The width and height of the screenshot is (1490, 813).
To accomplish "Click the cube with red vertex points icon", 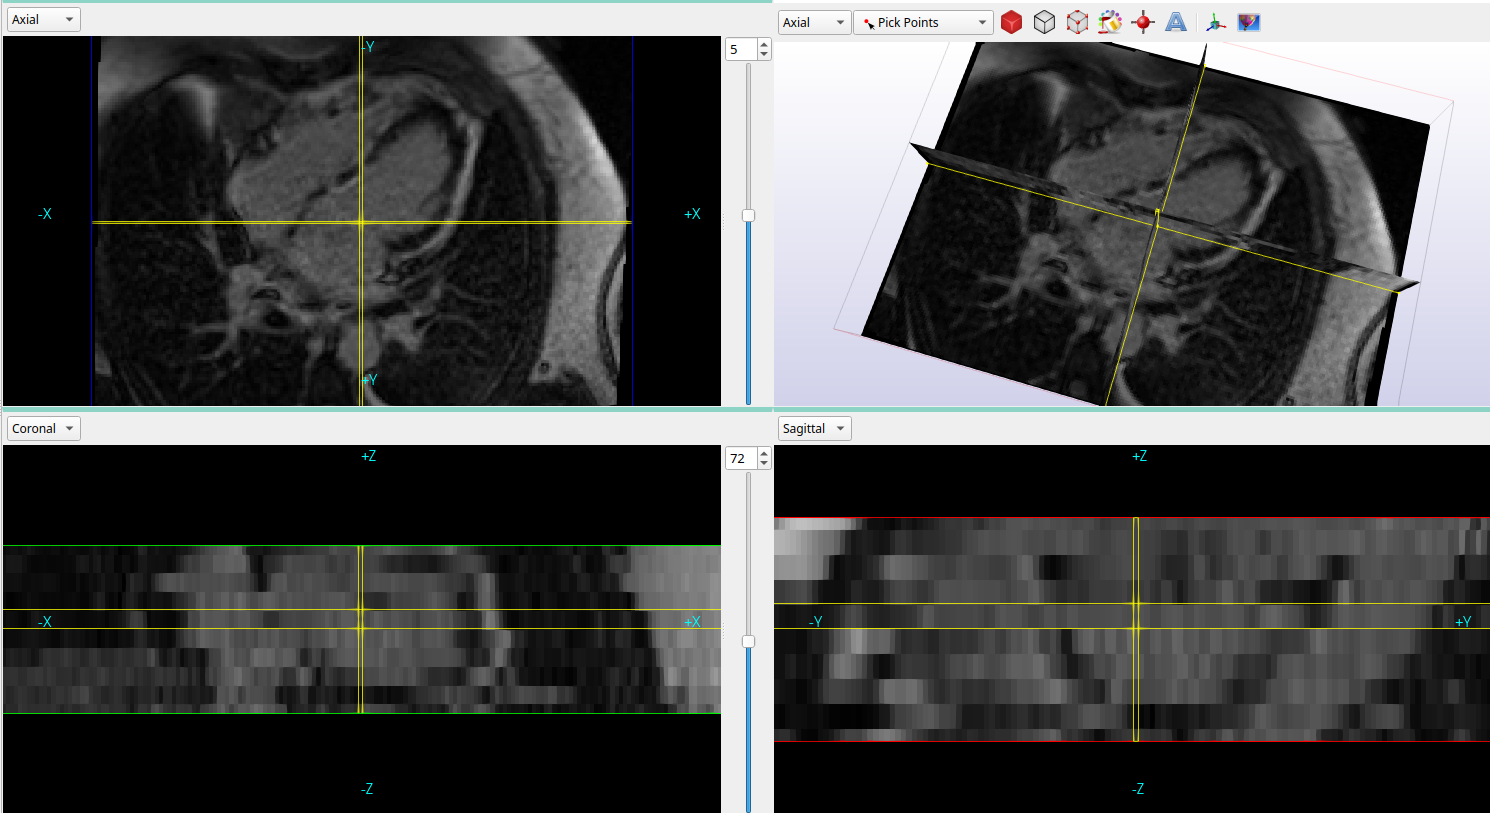I will coord(1077,22).
